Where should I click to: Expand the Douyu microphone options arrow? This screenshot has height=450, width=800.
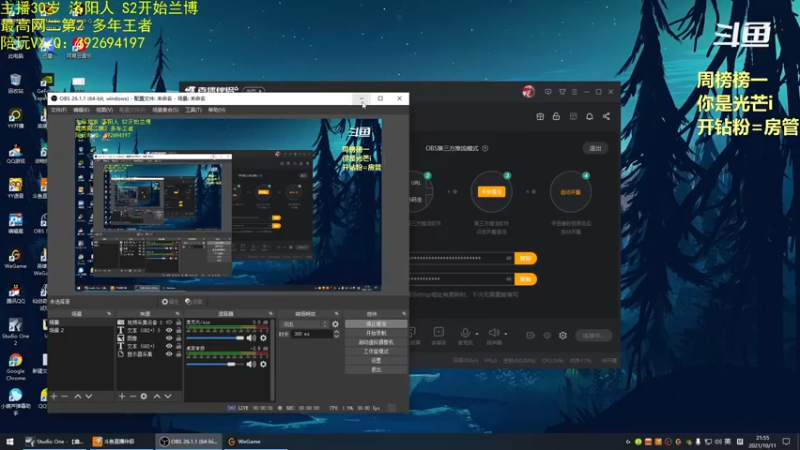[x=477, y=334]
